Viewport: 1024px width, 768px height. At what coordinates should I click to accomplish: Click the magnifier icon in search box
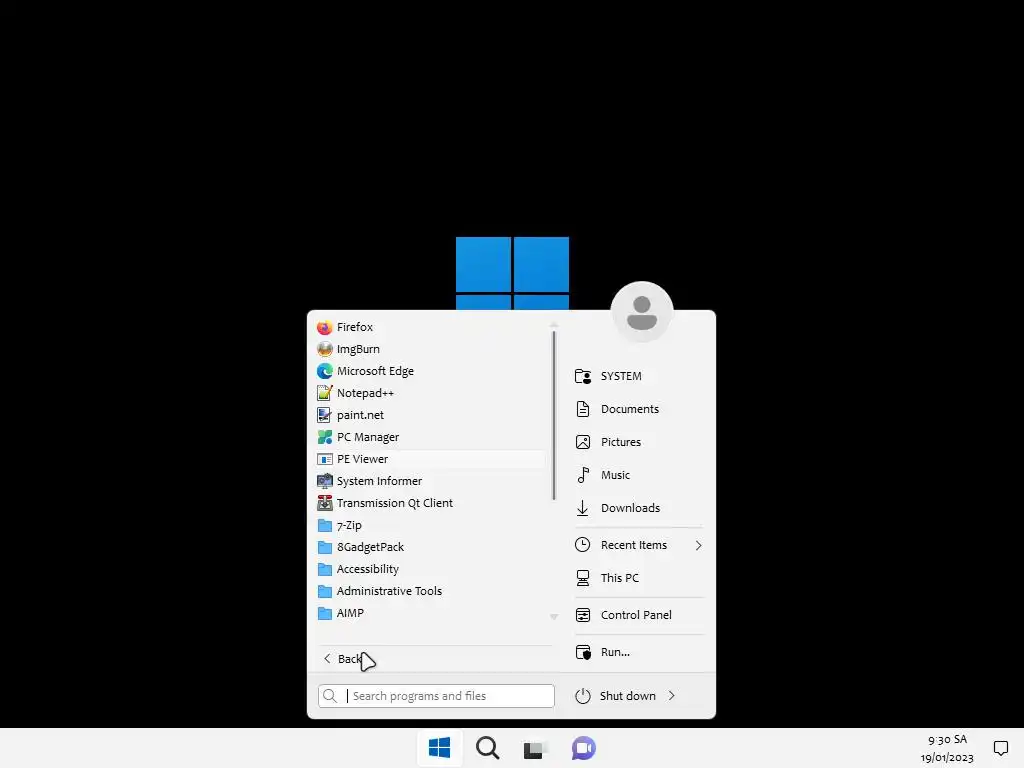tap(330, 696)
